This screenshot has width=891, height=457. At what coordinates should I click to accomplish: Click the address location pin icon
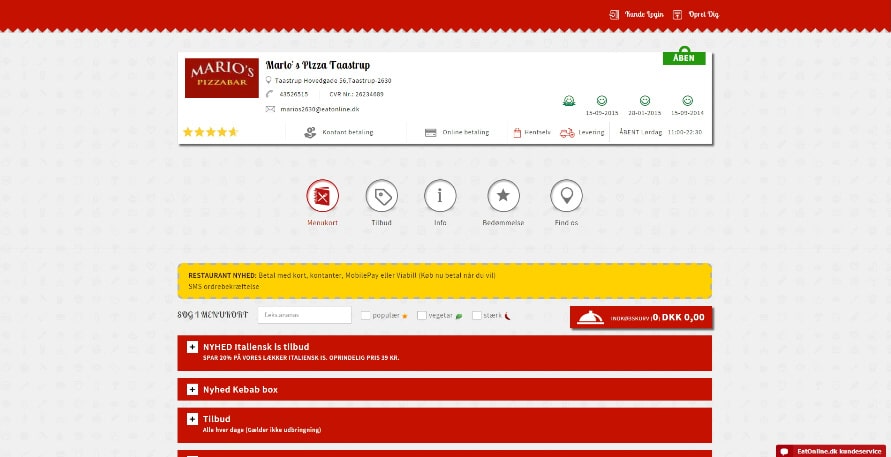pyautogui.click(x=269, y=80)
